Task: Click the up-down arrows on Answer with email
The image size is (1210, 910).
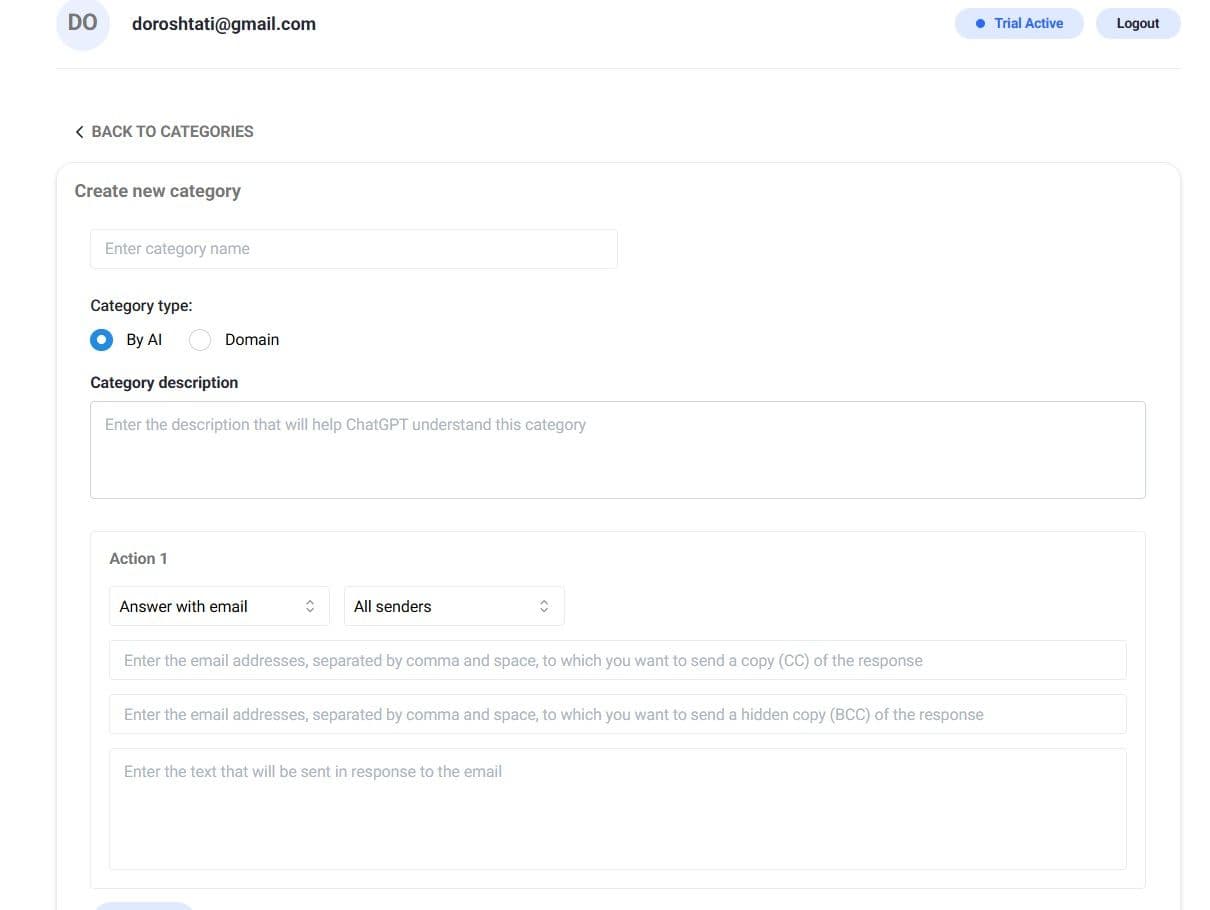Action: tap(310, 606)
